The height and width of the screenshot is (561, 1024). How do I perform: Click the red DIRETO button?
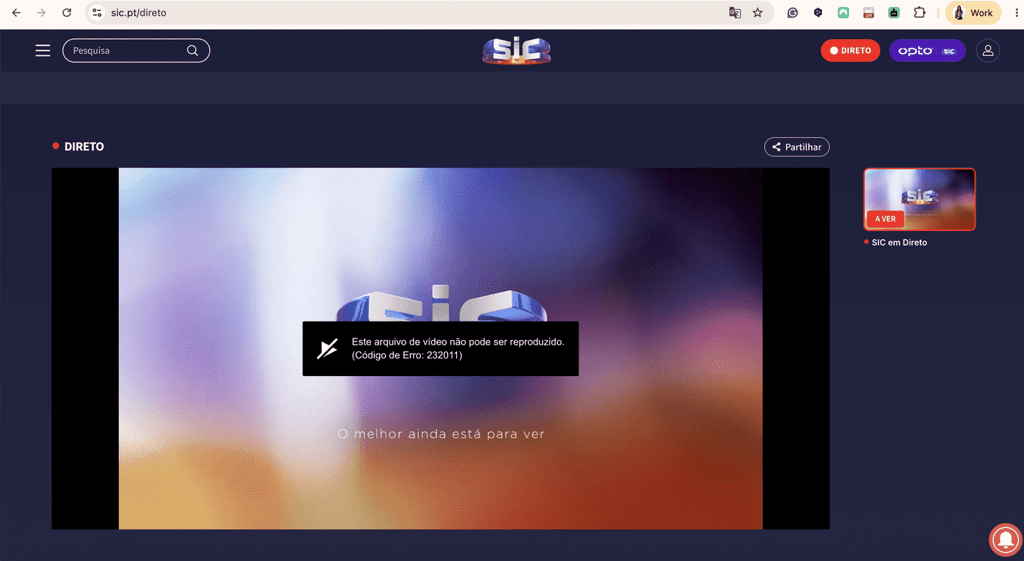click(850, 50)
